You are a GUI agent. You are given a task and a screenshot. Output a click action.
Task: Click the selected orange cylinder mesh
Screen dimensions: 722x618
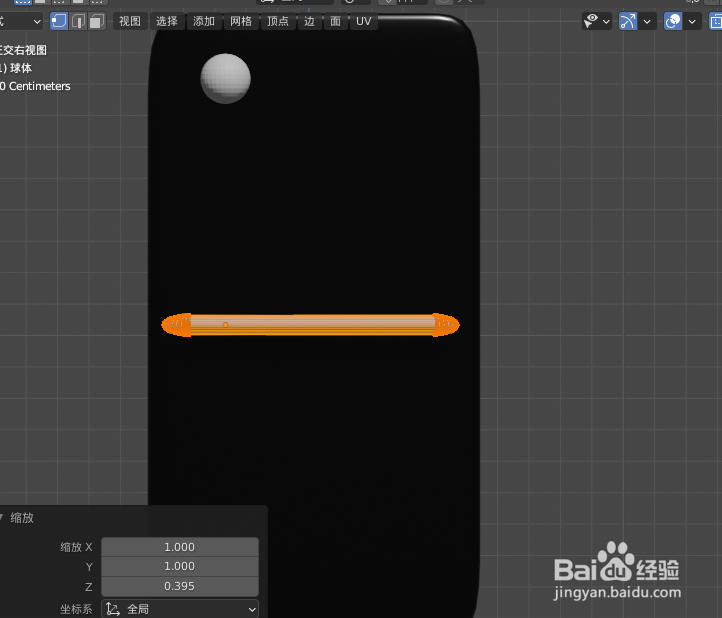[x=310, y=325]
